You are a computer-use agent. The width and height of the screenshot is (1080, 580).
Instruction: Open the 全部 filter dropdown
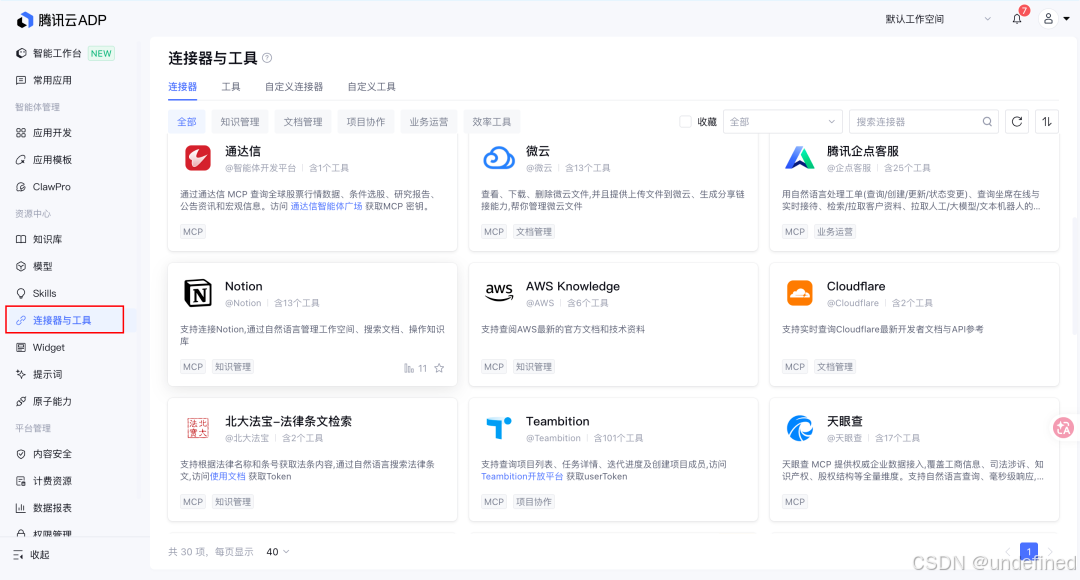[x=782, y=122]
